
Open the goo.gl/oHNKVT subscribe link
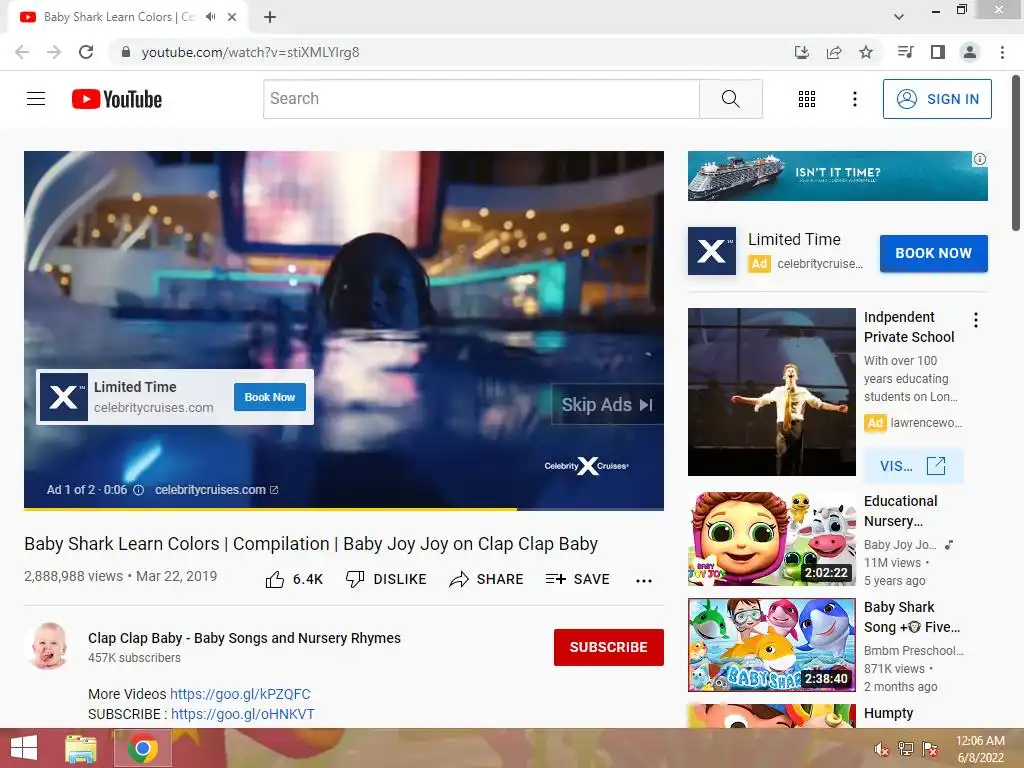[243, 714]
